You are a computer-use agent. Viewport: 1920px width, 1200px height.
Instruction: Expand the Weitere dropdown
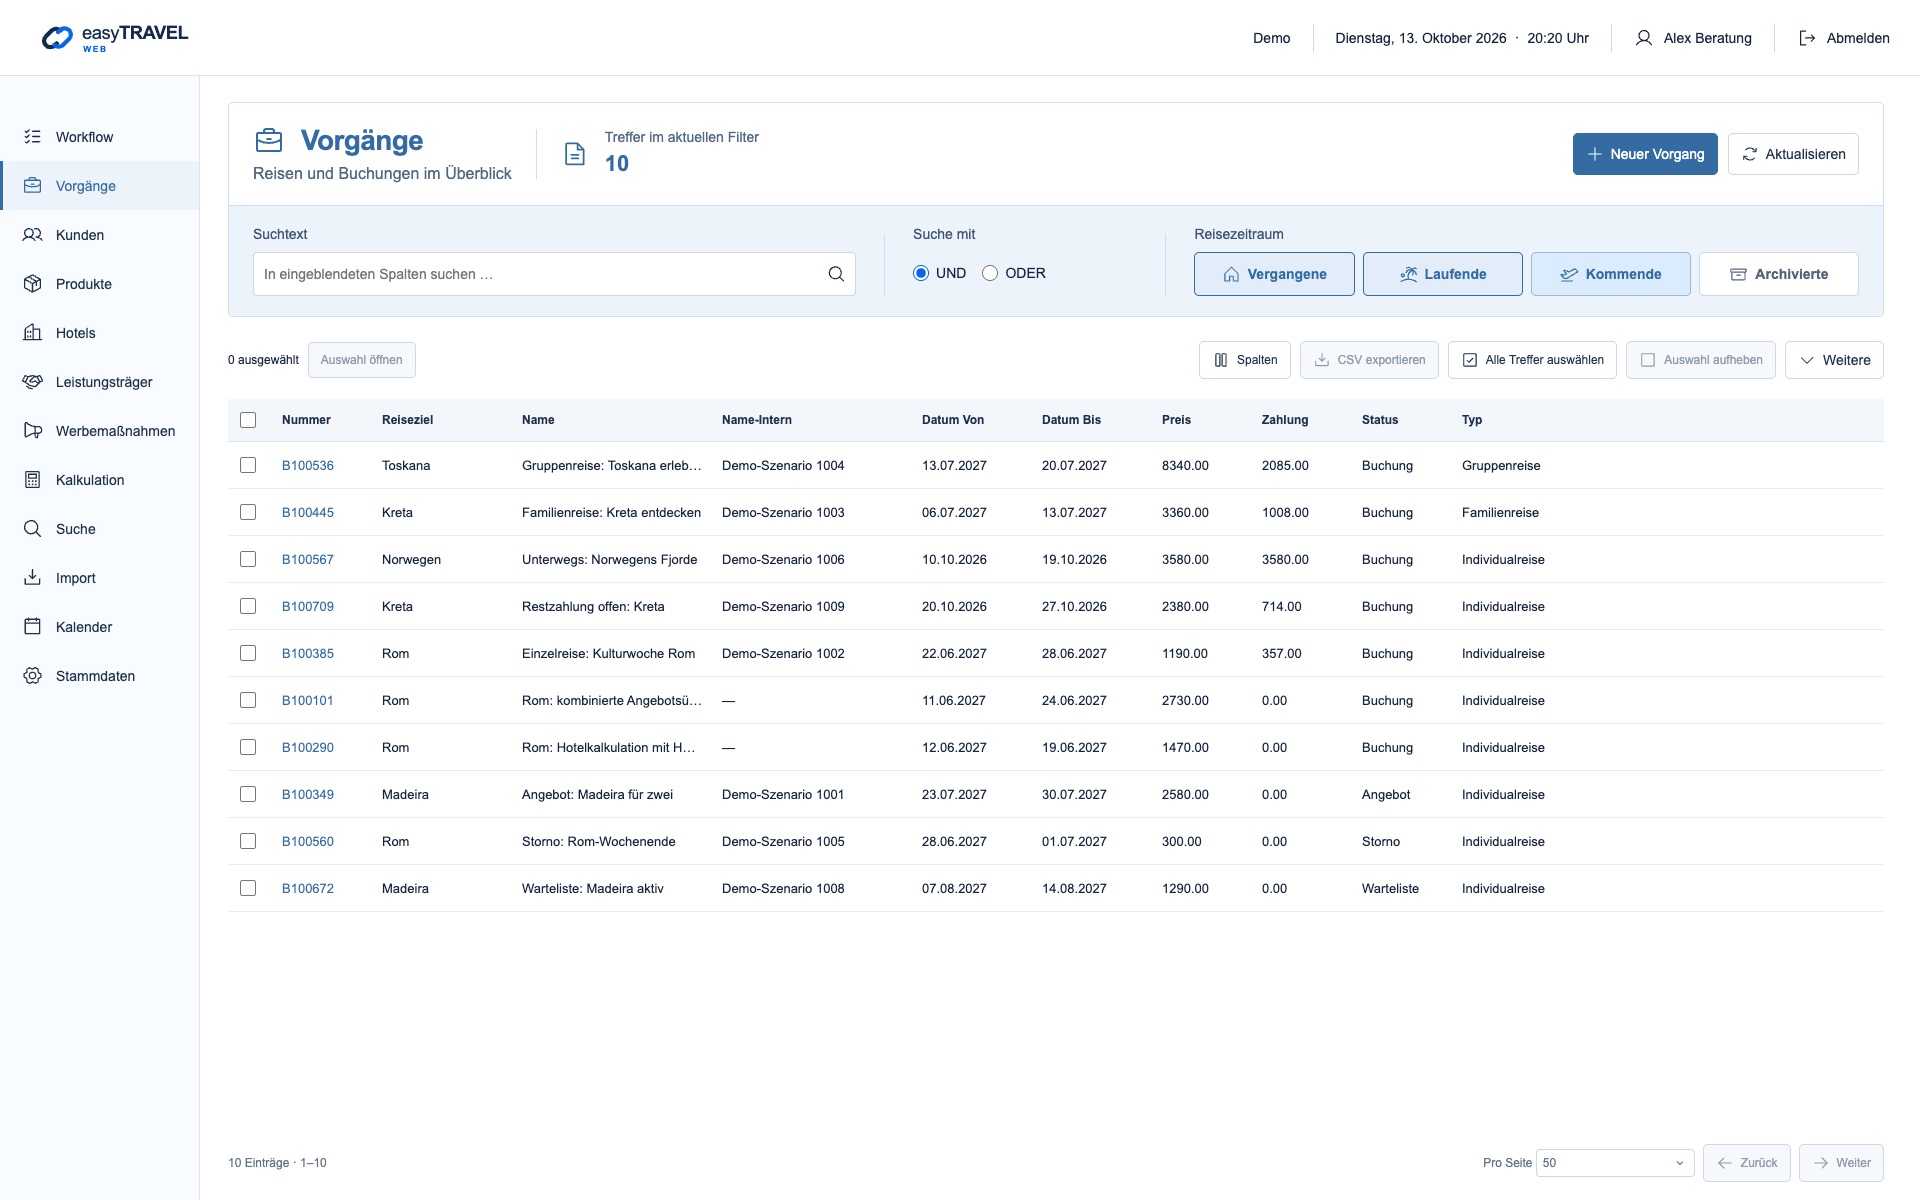1834,360
